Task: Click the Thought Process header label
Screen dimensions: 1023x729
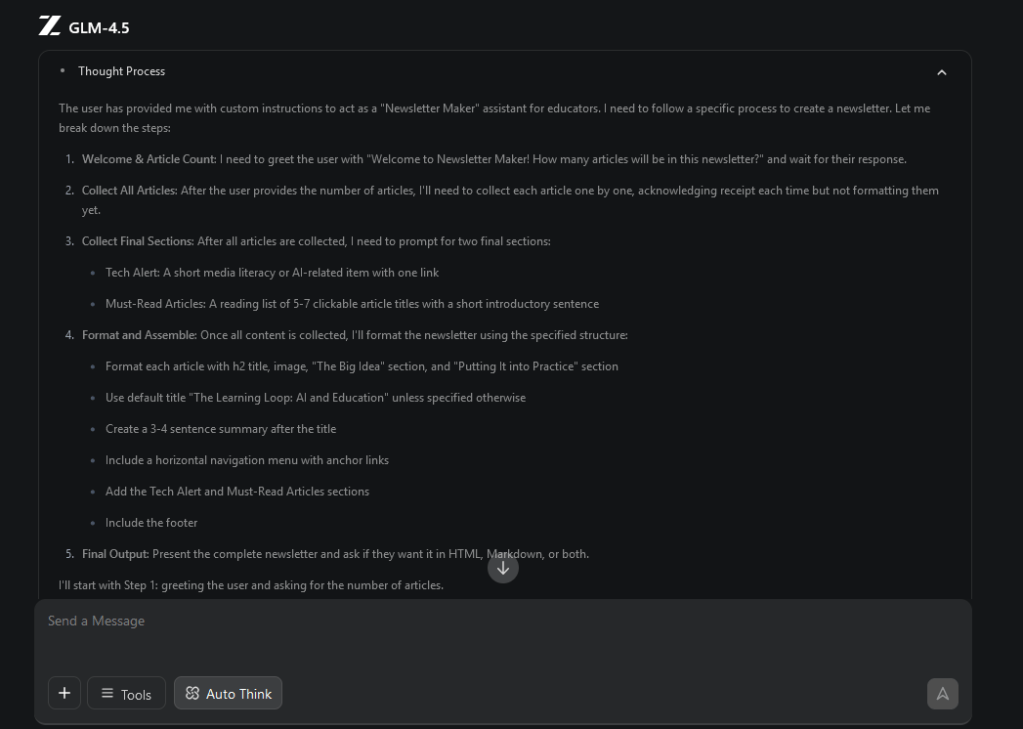Action: pyautogui.click(x=121, y=71)
